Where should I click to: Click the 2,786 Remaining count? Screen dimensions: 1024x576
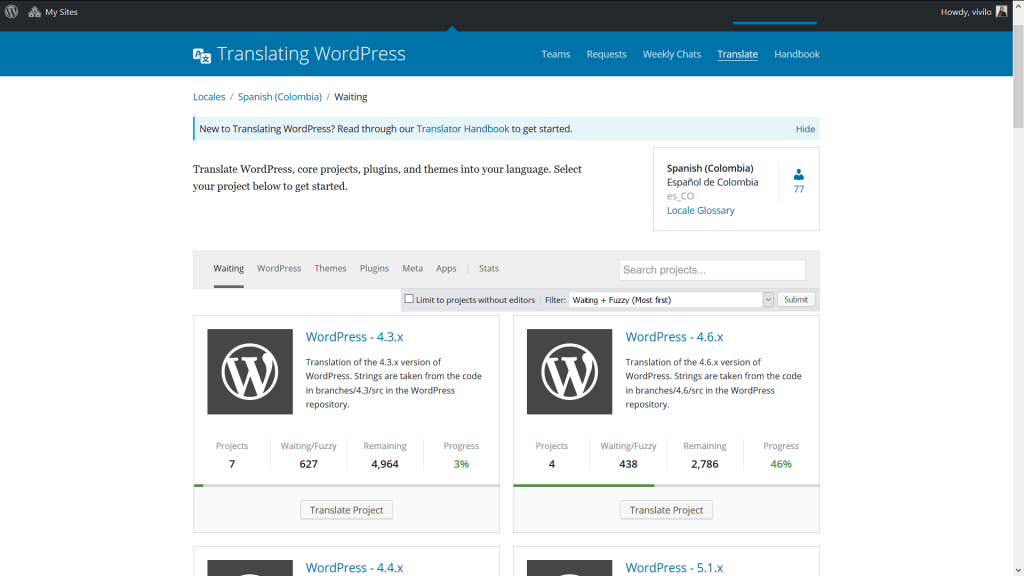(x=705, y=464)
